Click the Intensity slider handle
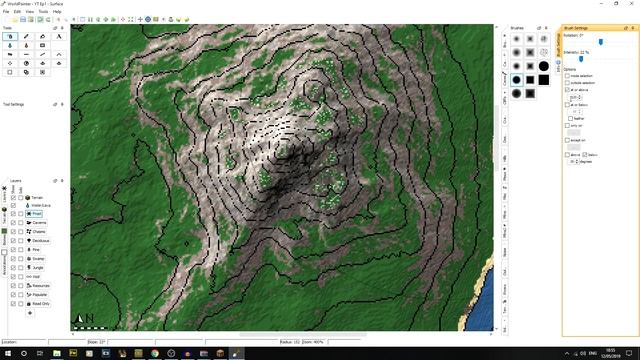Screen dimensions: 640x360 click(581, 59)
